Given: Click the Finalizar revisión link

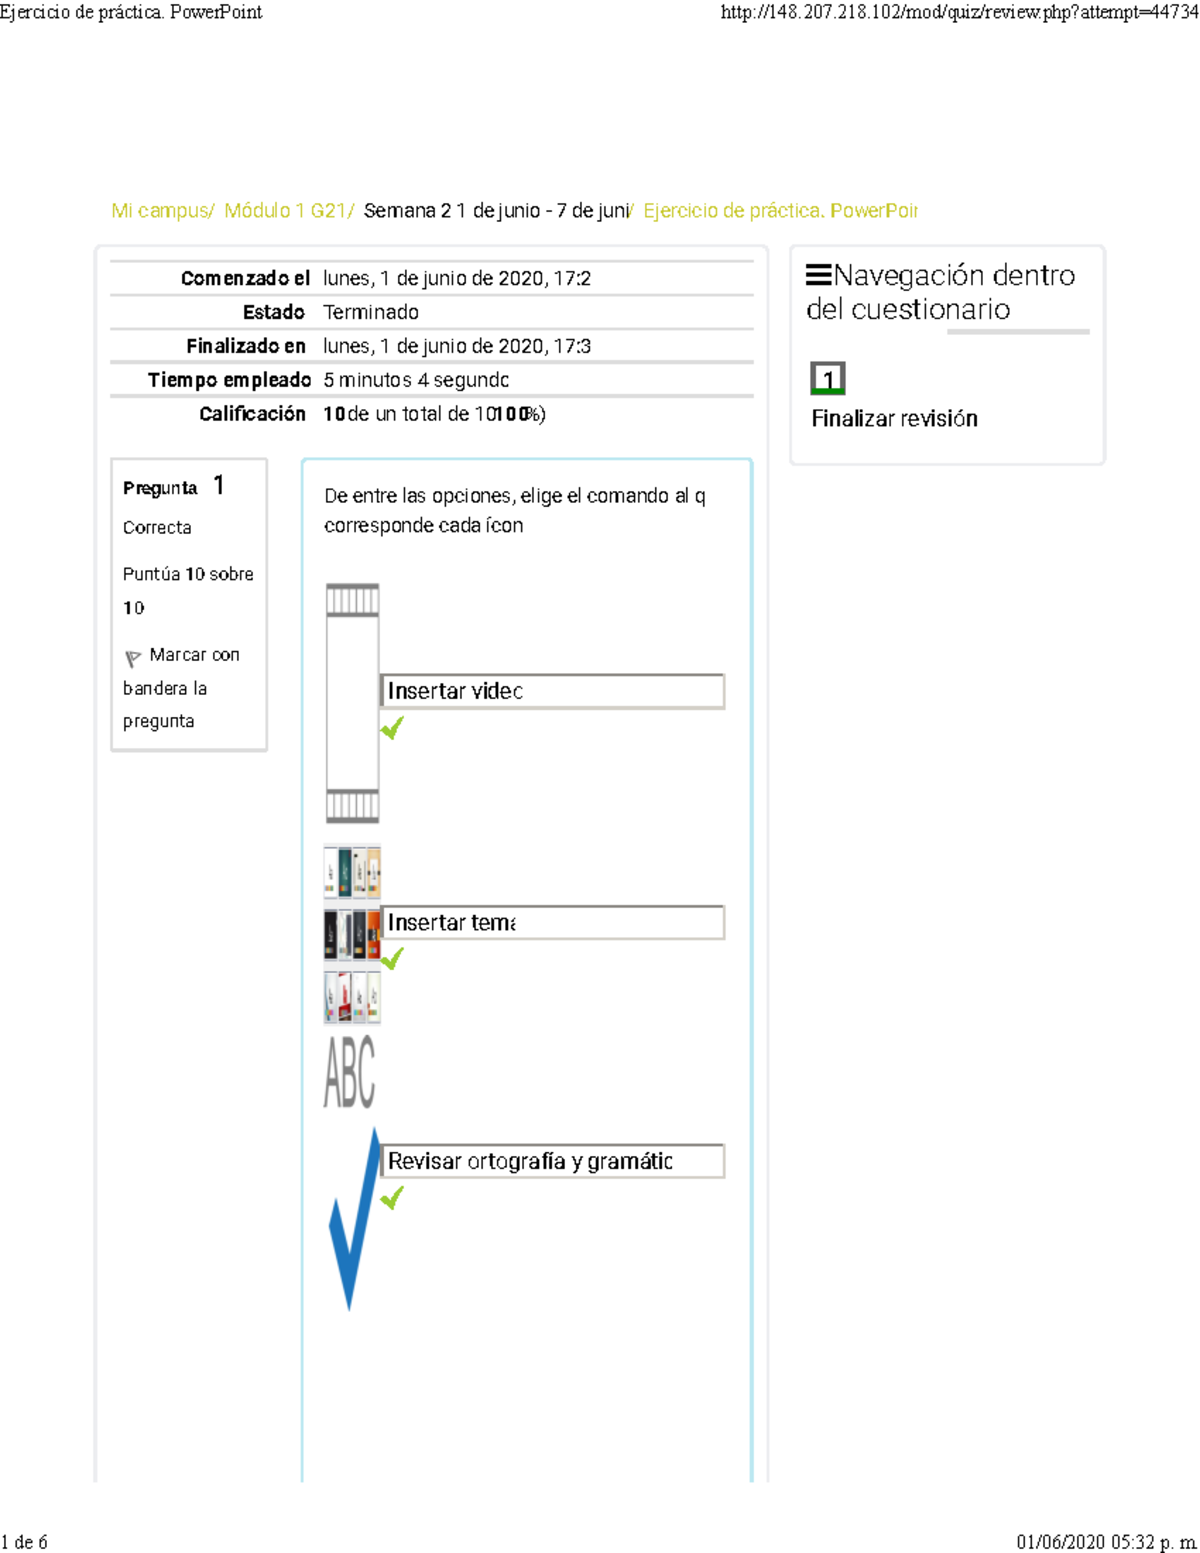Looking at the screenshot, I should pos(894,419).
